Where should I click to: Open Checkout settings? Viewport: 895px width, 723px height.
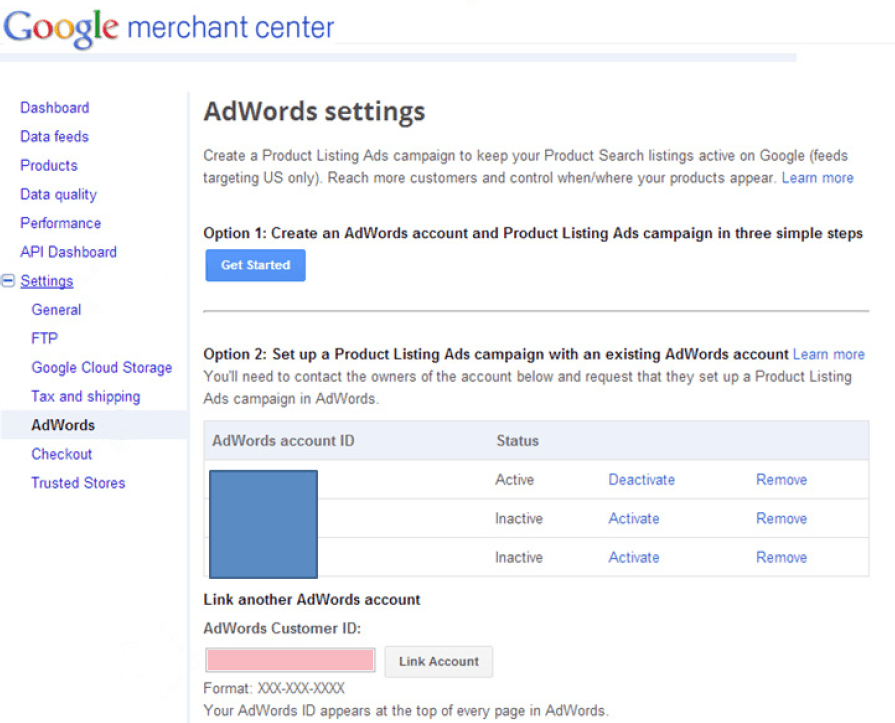coord(62,454)
